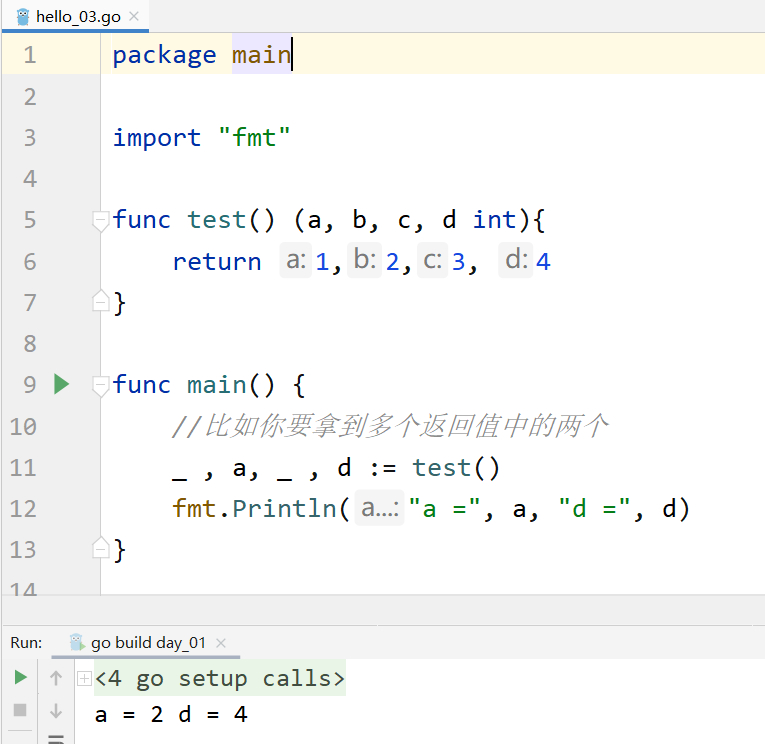The height and width of the screenshot is (744, 765).
Task: Close the hello_03.go editor tab
Action: 135,17
